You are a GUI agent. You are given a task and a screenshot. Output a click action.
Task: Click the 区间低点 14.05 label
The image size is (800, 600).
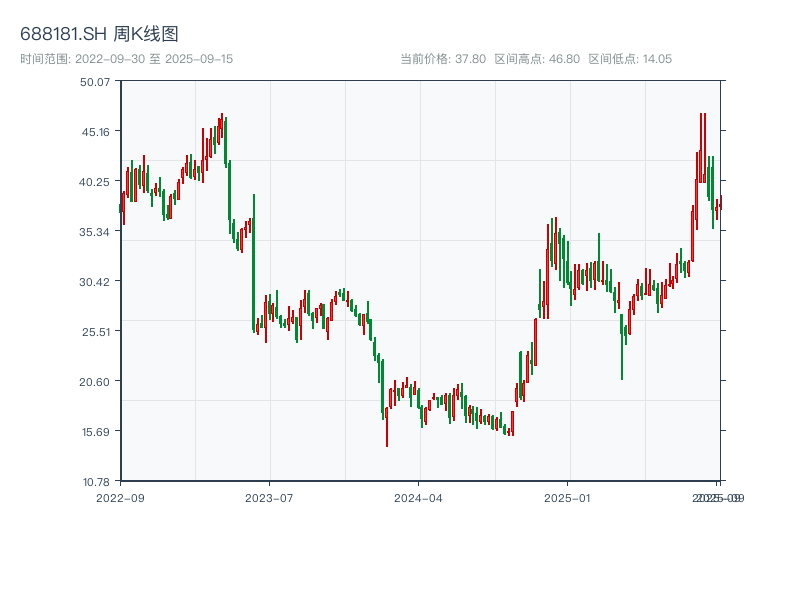coord(630,59)
